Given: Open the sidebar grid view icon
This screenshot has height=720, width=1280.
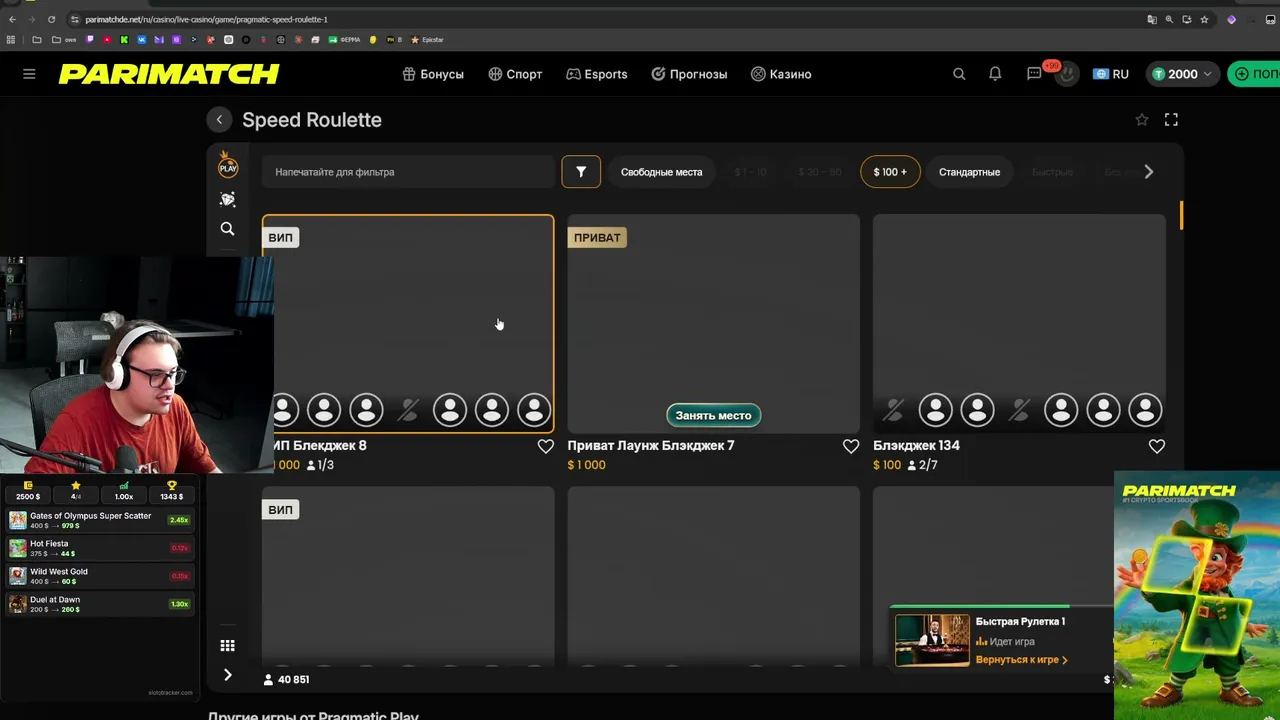Looking at the screenshot, I should (x=228, y=646).
